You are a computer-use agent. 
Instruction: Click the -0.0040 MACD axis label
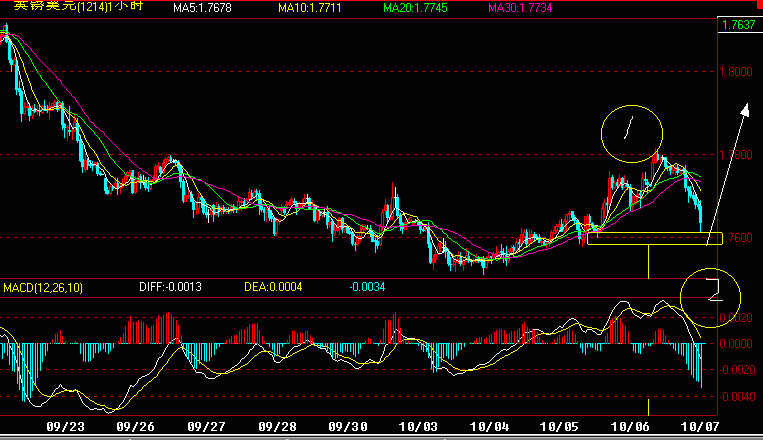[x=736, y=397]
